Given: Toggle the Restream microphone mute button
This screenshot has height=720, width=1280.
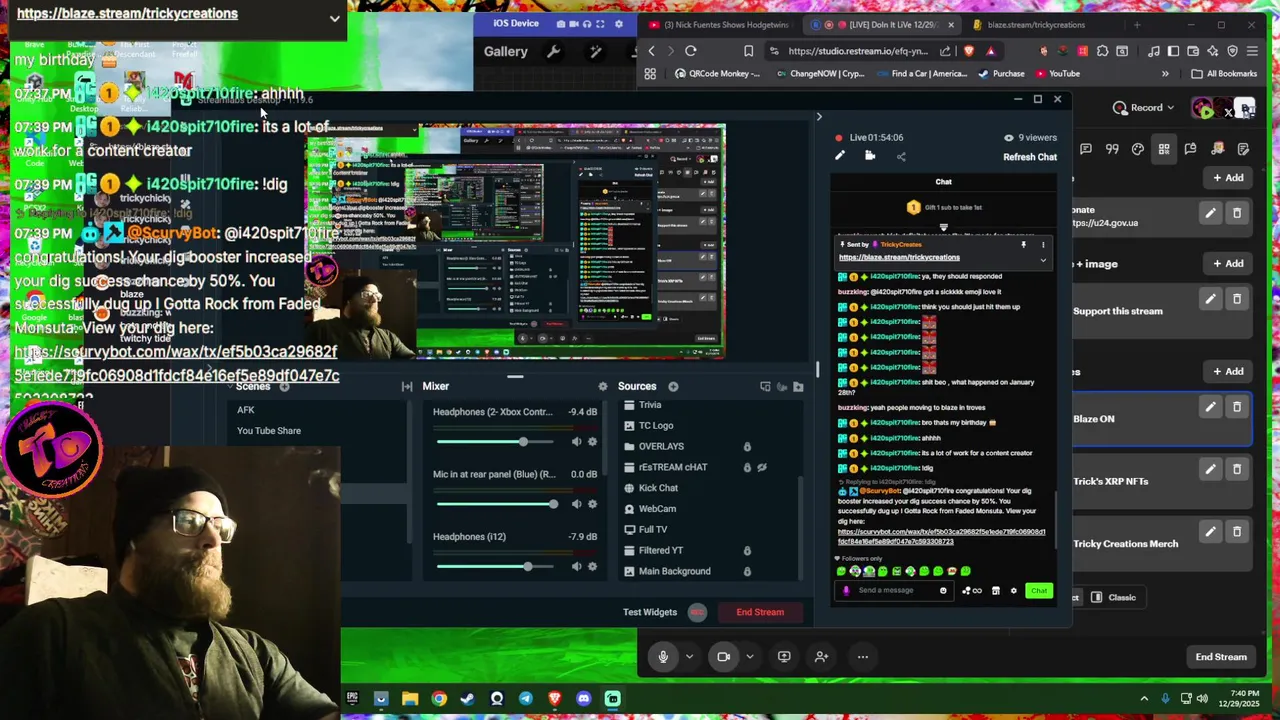Looking at the screenshot, I should [x=662, y=657].
